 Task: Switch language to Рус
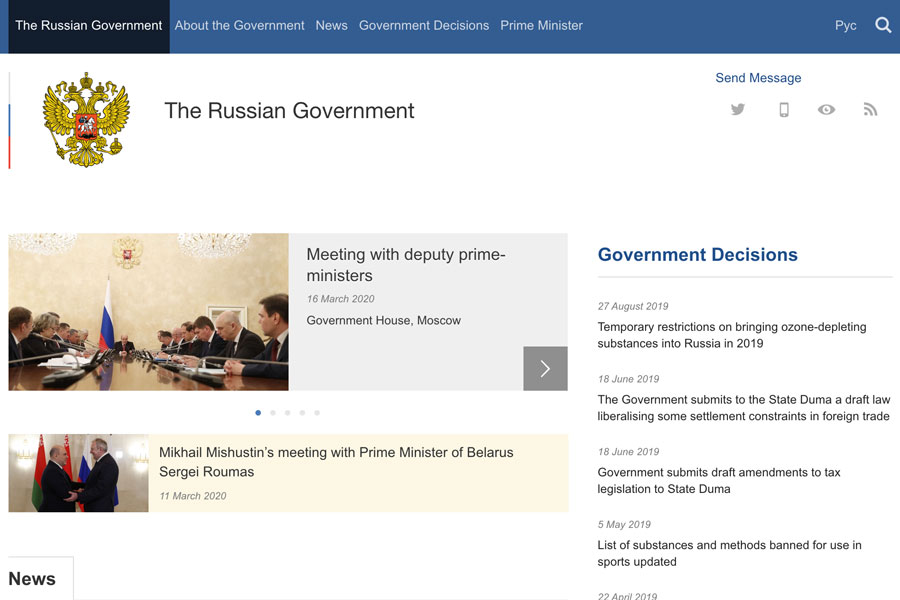[x=845, y=26]
